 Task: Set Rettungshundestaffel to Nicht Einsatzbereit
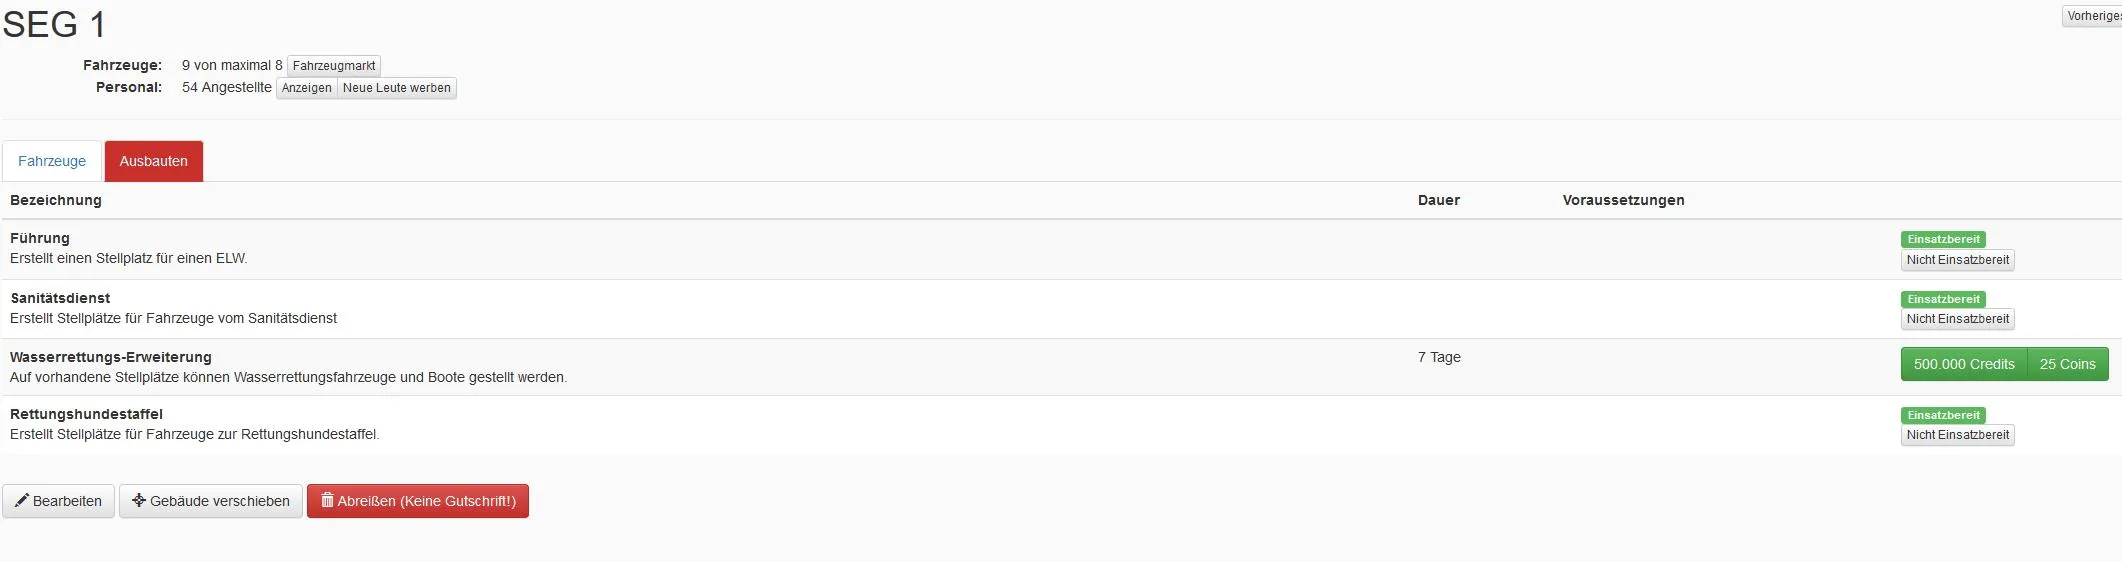(1957, 435)
